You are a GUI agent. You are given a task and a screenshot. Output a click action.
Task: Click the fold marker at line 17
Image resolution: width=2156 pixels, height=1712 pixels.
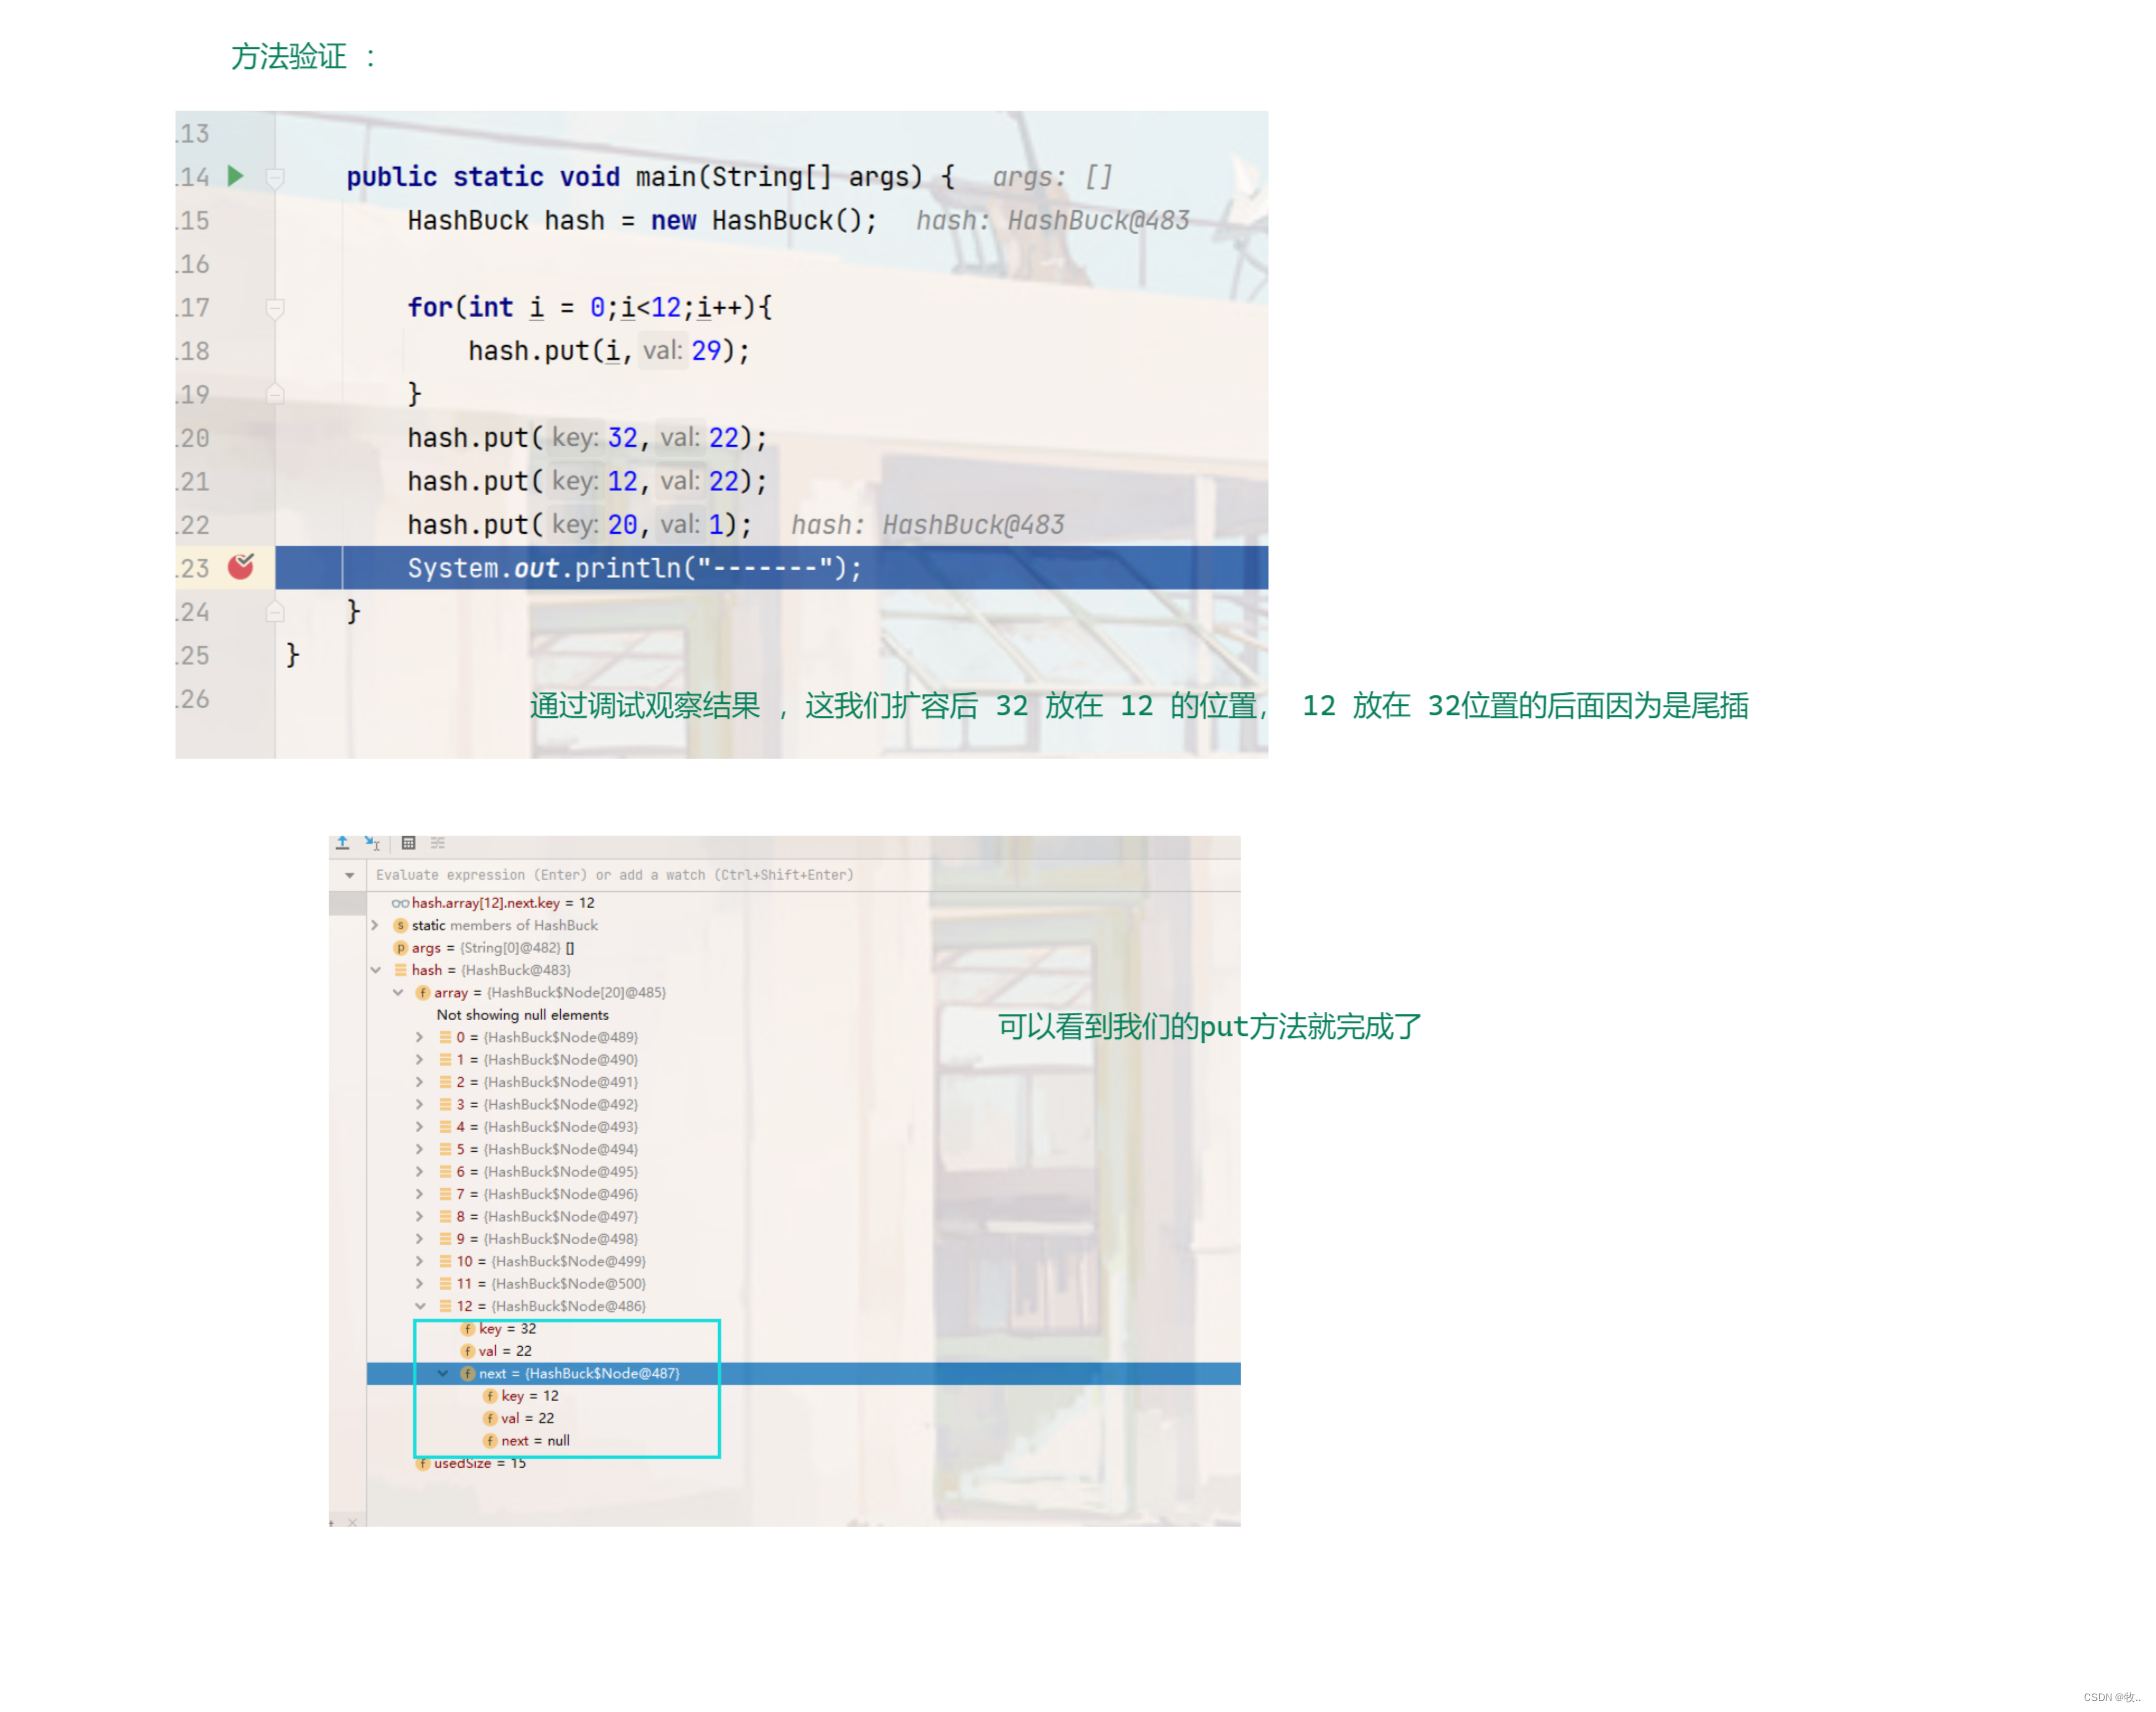point(275,308)
